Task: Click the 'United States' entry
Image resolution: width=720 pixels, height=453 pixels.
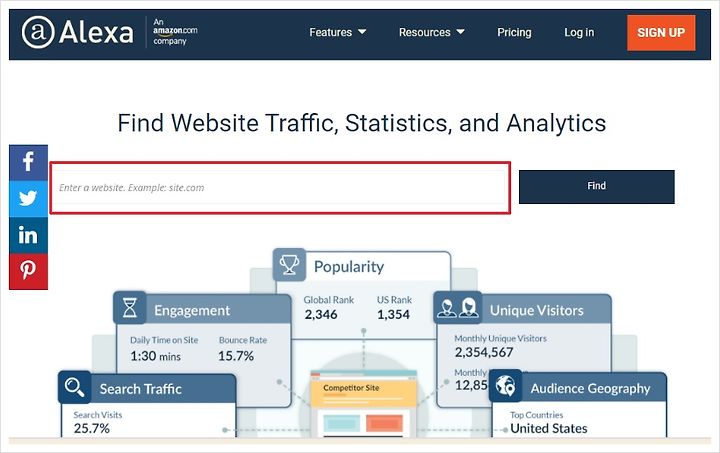Action: tap(549, 429)
